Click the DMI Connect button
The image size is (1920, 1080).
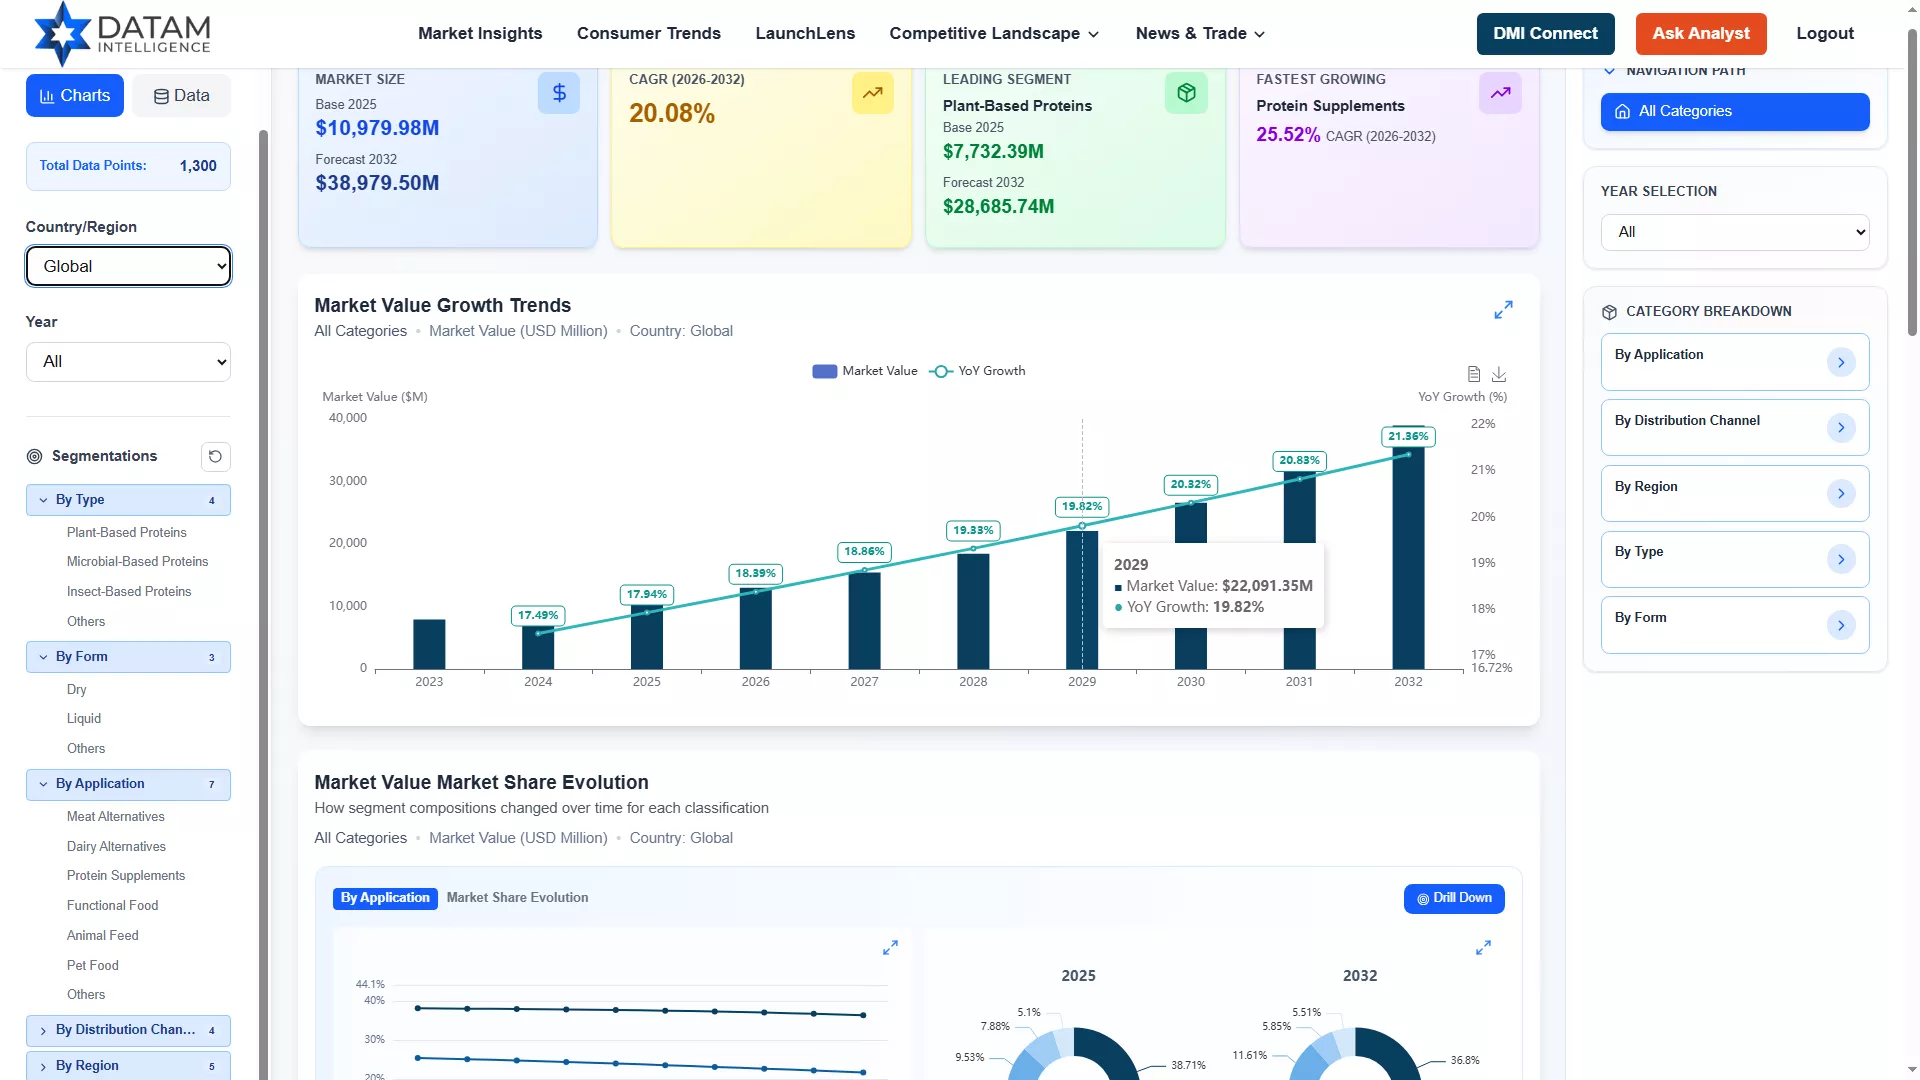pyautogui.click(x=1545, y=34)
